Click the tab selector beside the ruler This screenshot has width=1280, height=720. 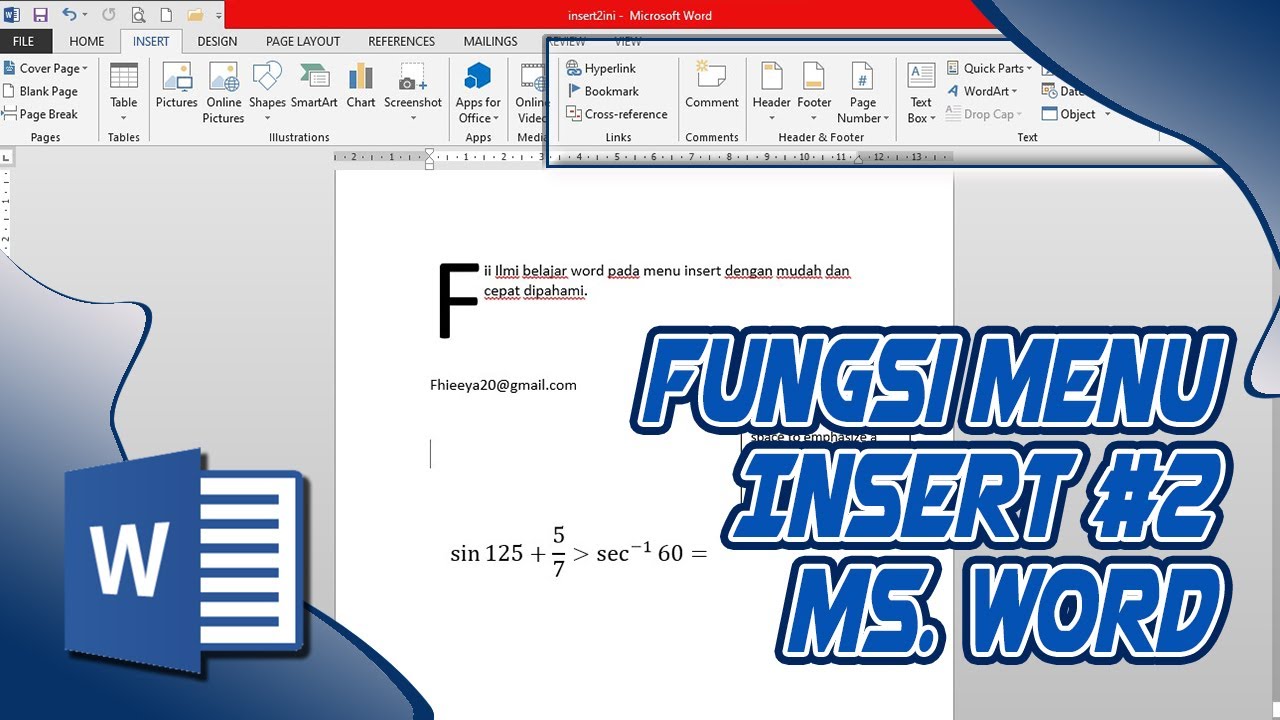[x=6, y=157]
